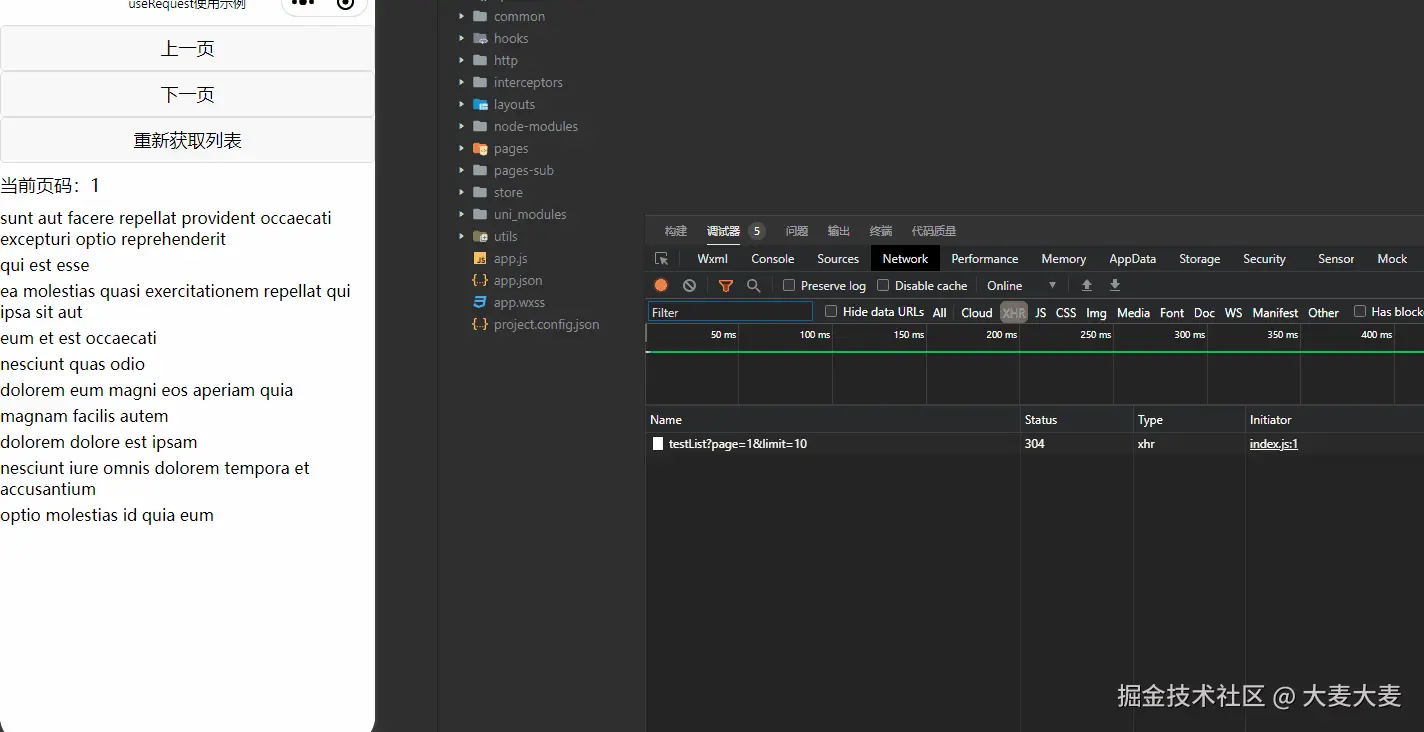1424x732 pixels.
Task: Filter requests by XHR type
Action: (1013, 312)
